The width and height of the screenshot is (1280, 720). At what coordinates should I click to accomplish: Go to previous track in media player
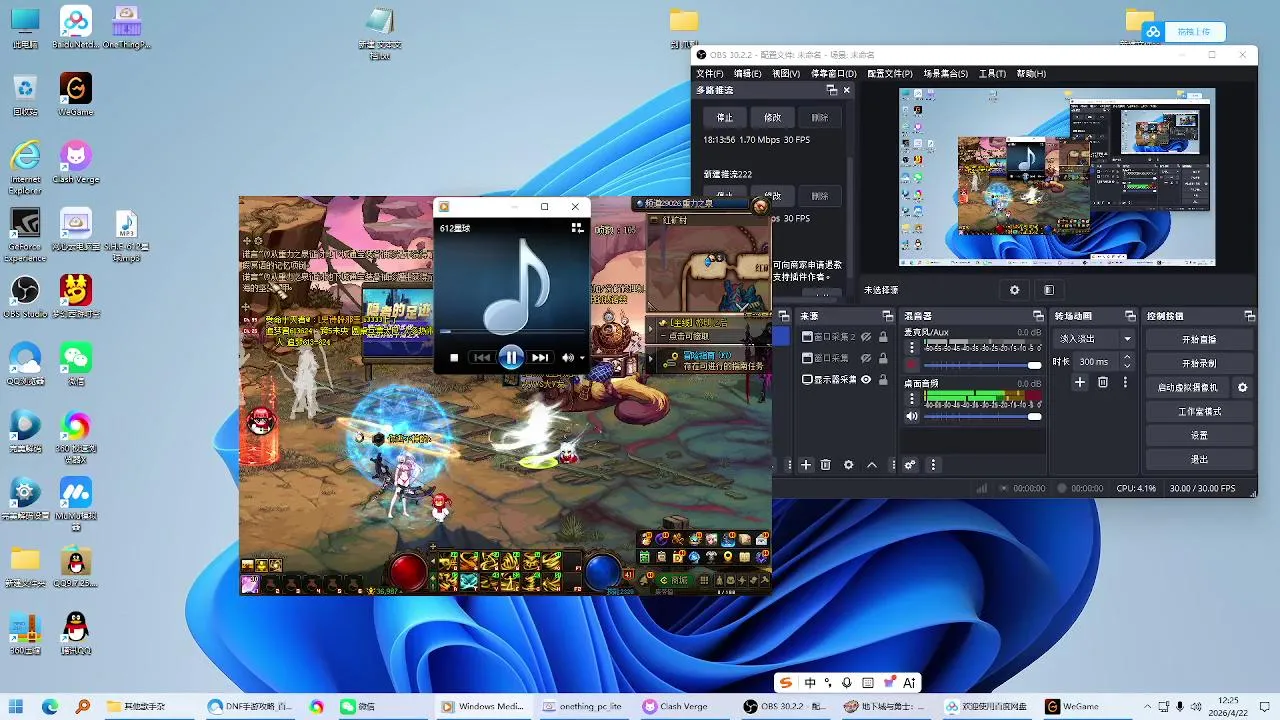(482, 357)
